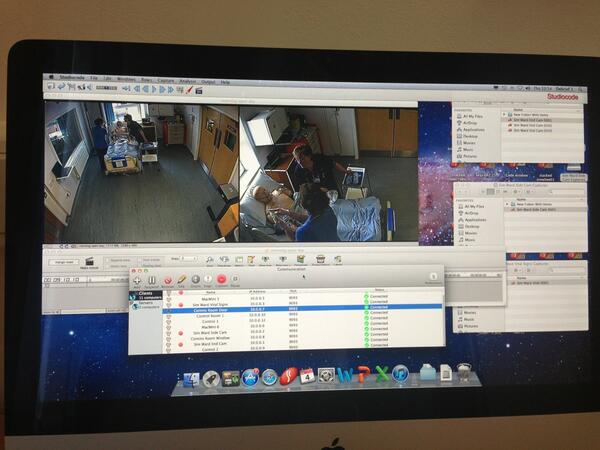Click step-back arrow in Studiocode toolbar
The image size is (600, 450).
[145, 90]
